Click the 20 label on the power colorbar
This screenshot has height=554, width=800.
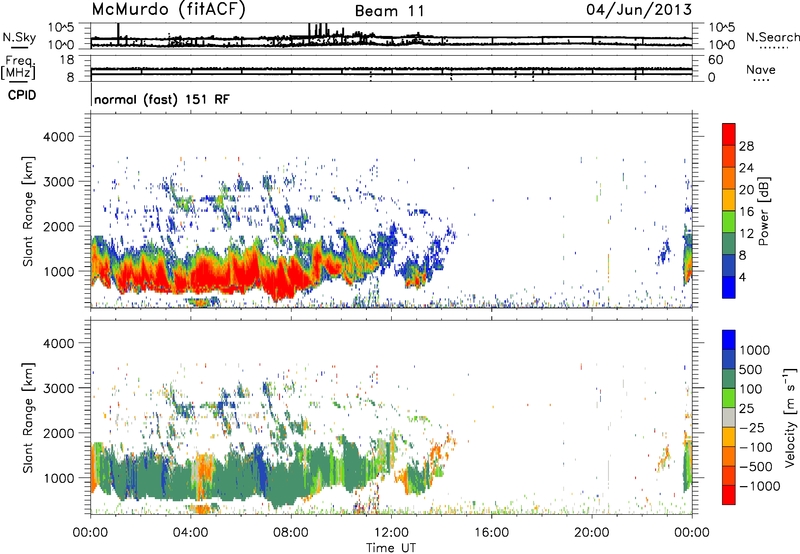pyautogui.click(x=746, y=190)
